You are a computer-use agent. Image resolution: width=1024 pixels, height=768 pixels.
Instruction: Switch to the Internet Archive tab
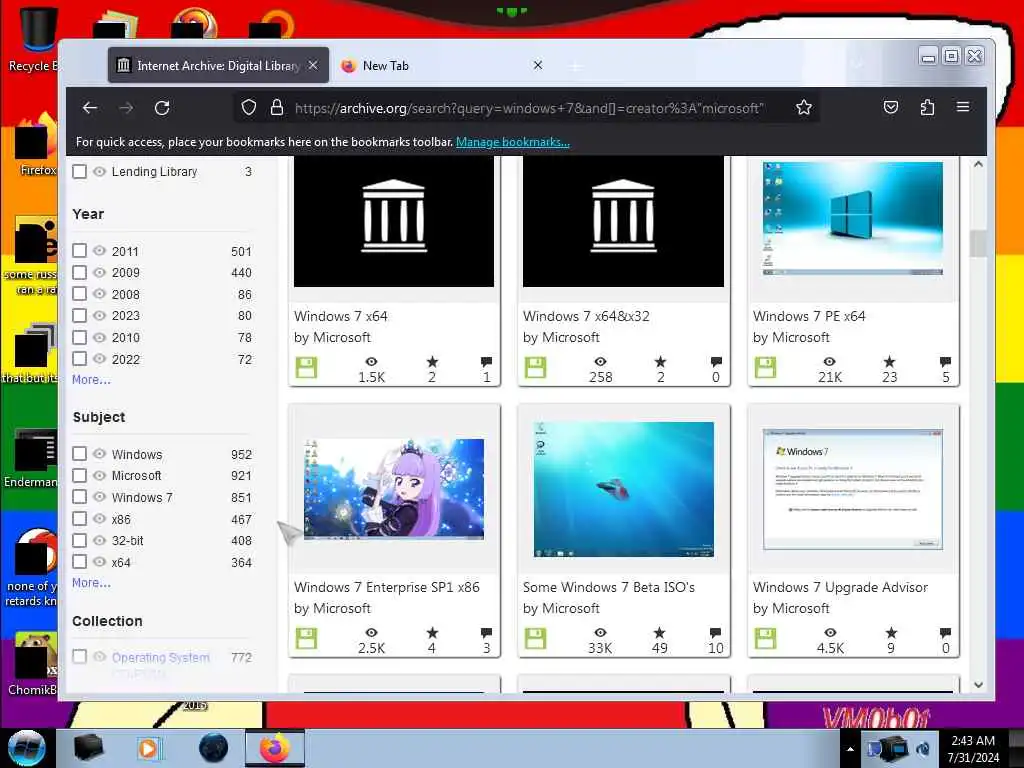pyautogui.click(x=218, y=65)
